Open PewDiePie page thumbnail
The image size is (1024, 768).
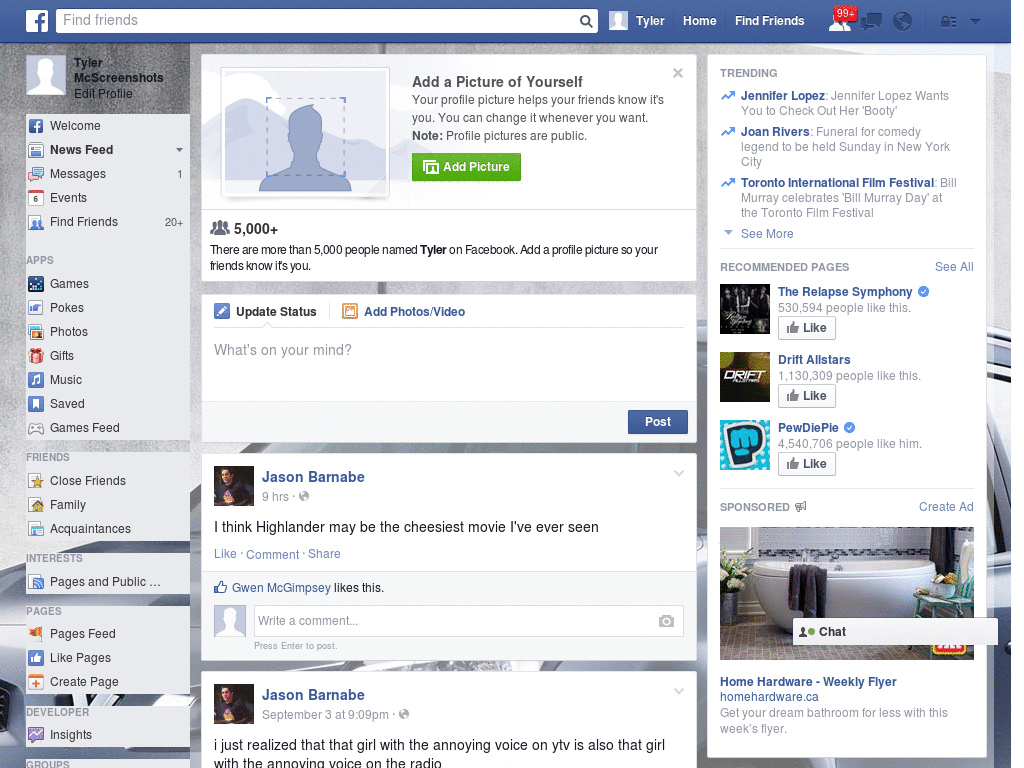click(744, 445)
